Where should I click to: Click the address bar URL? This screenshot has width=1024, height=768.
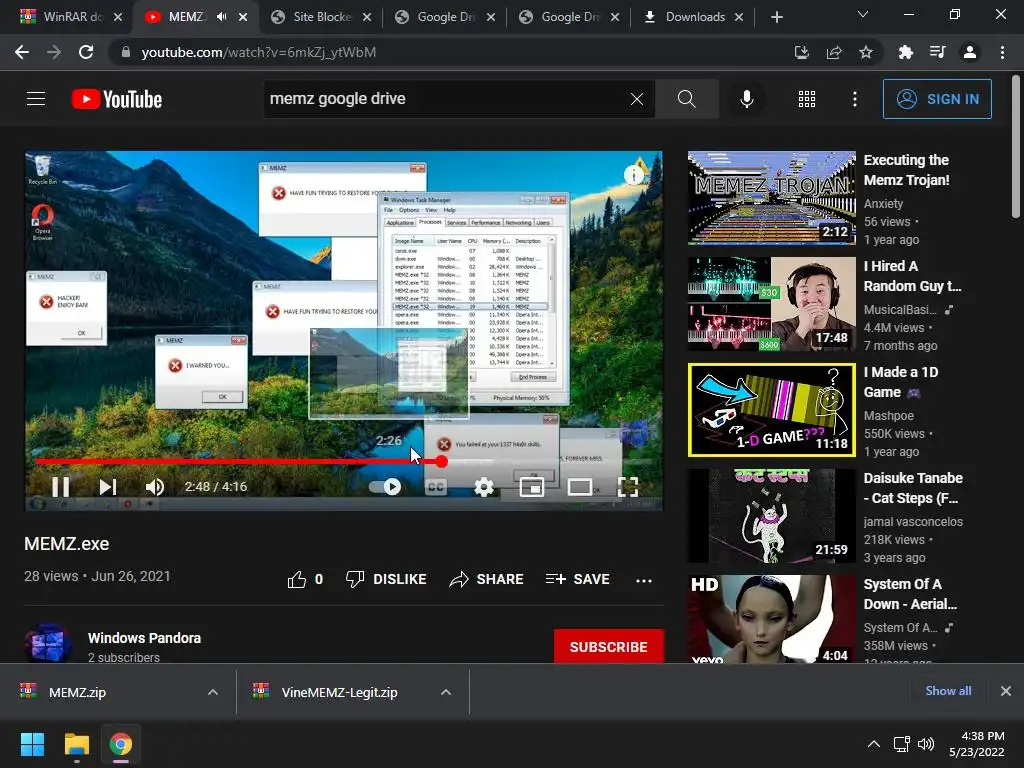[x=259, y=52]
